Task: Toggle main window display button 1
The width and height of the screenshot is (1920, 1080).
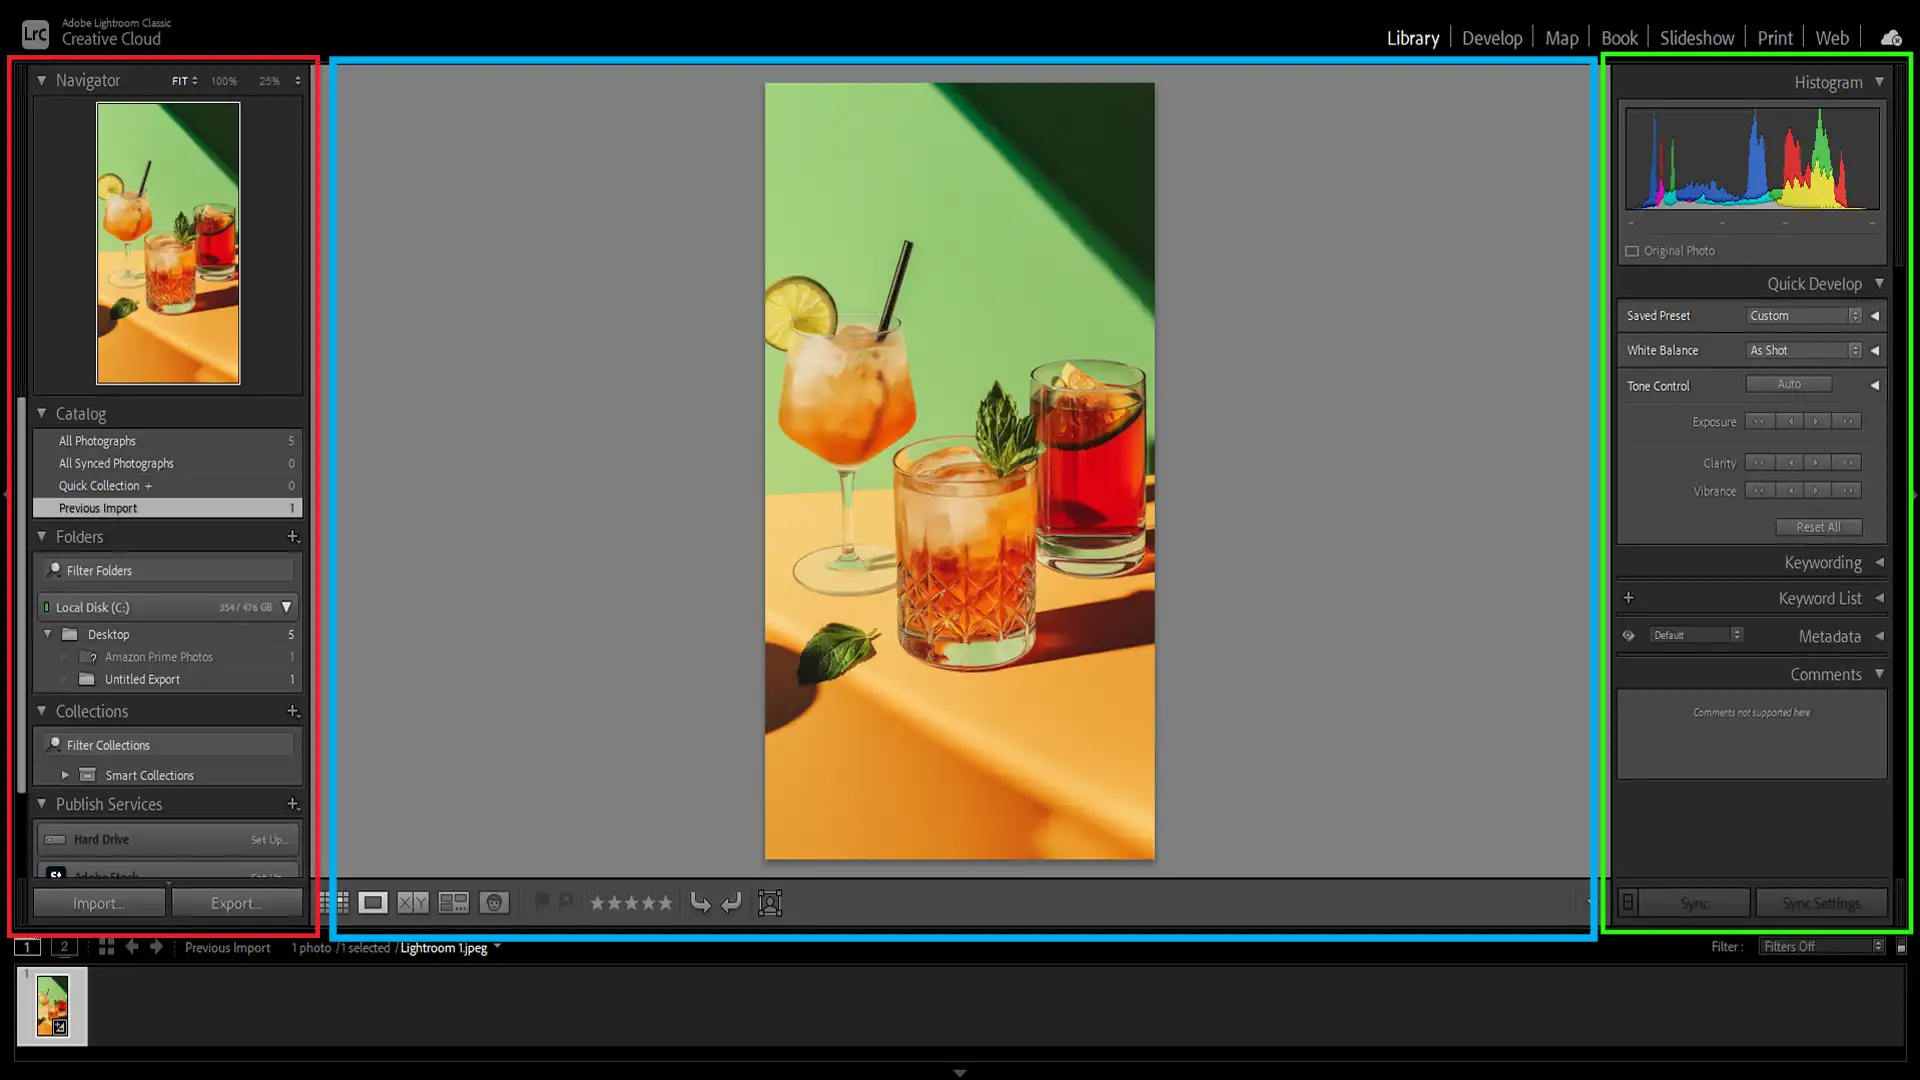Action: [x=28, y=946]
